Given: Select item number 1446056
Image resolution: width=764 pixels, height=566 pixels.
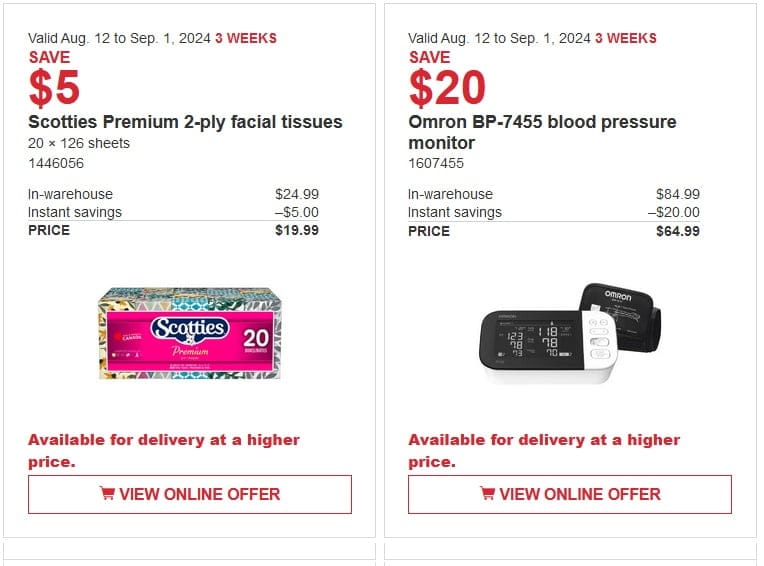Looking at the screenshot, I should pos(56,163).
